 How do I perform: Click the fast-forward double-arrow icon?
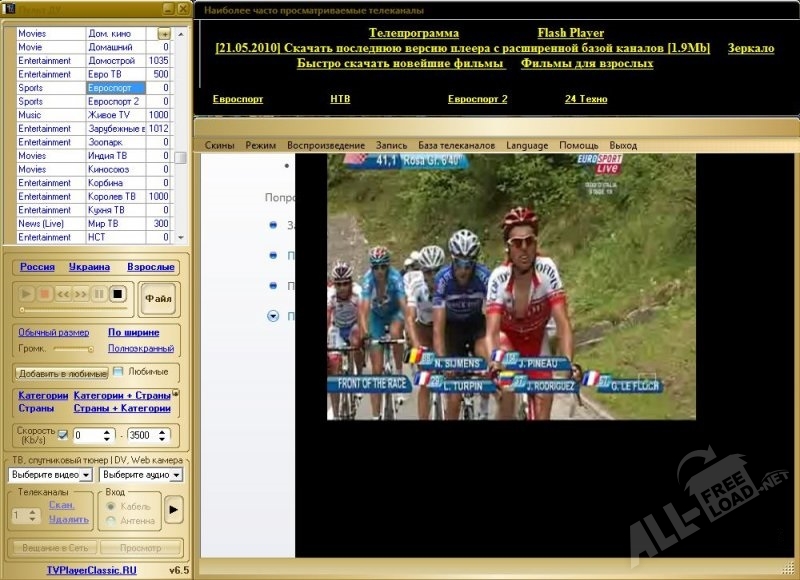[81, 294]
